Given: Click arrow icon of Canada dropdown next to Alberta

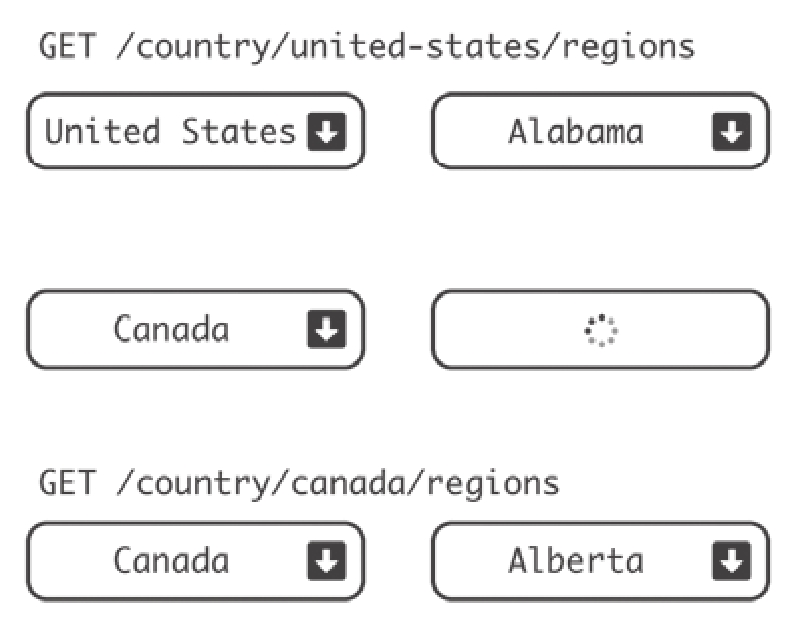Looking at the screenshot, I should pos(326,561).
